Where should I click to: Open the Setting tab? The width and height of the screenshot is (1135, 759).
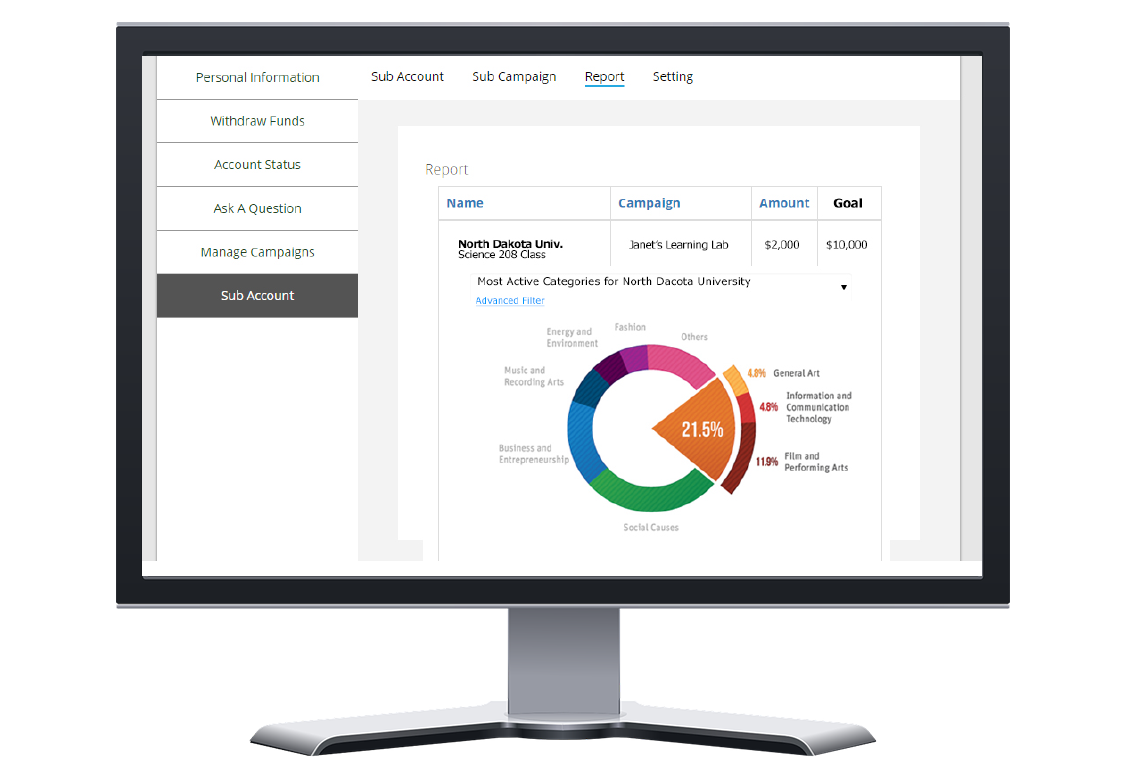(x=672, y=77)
